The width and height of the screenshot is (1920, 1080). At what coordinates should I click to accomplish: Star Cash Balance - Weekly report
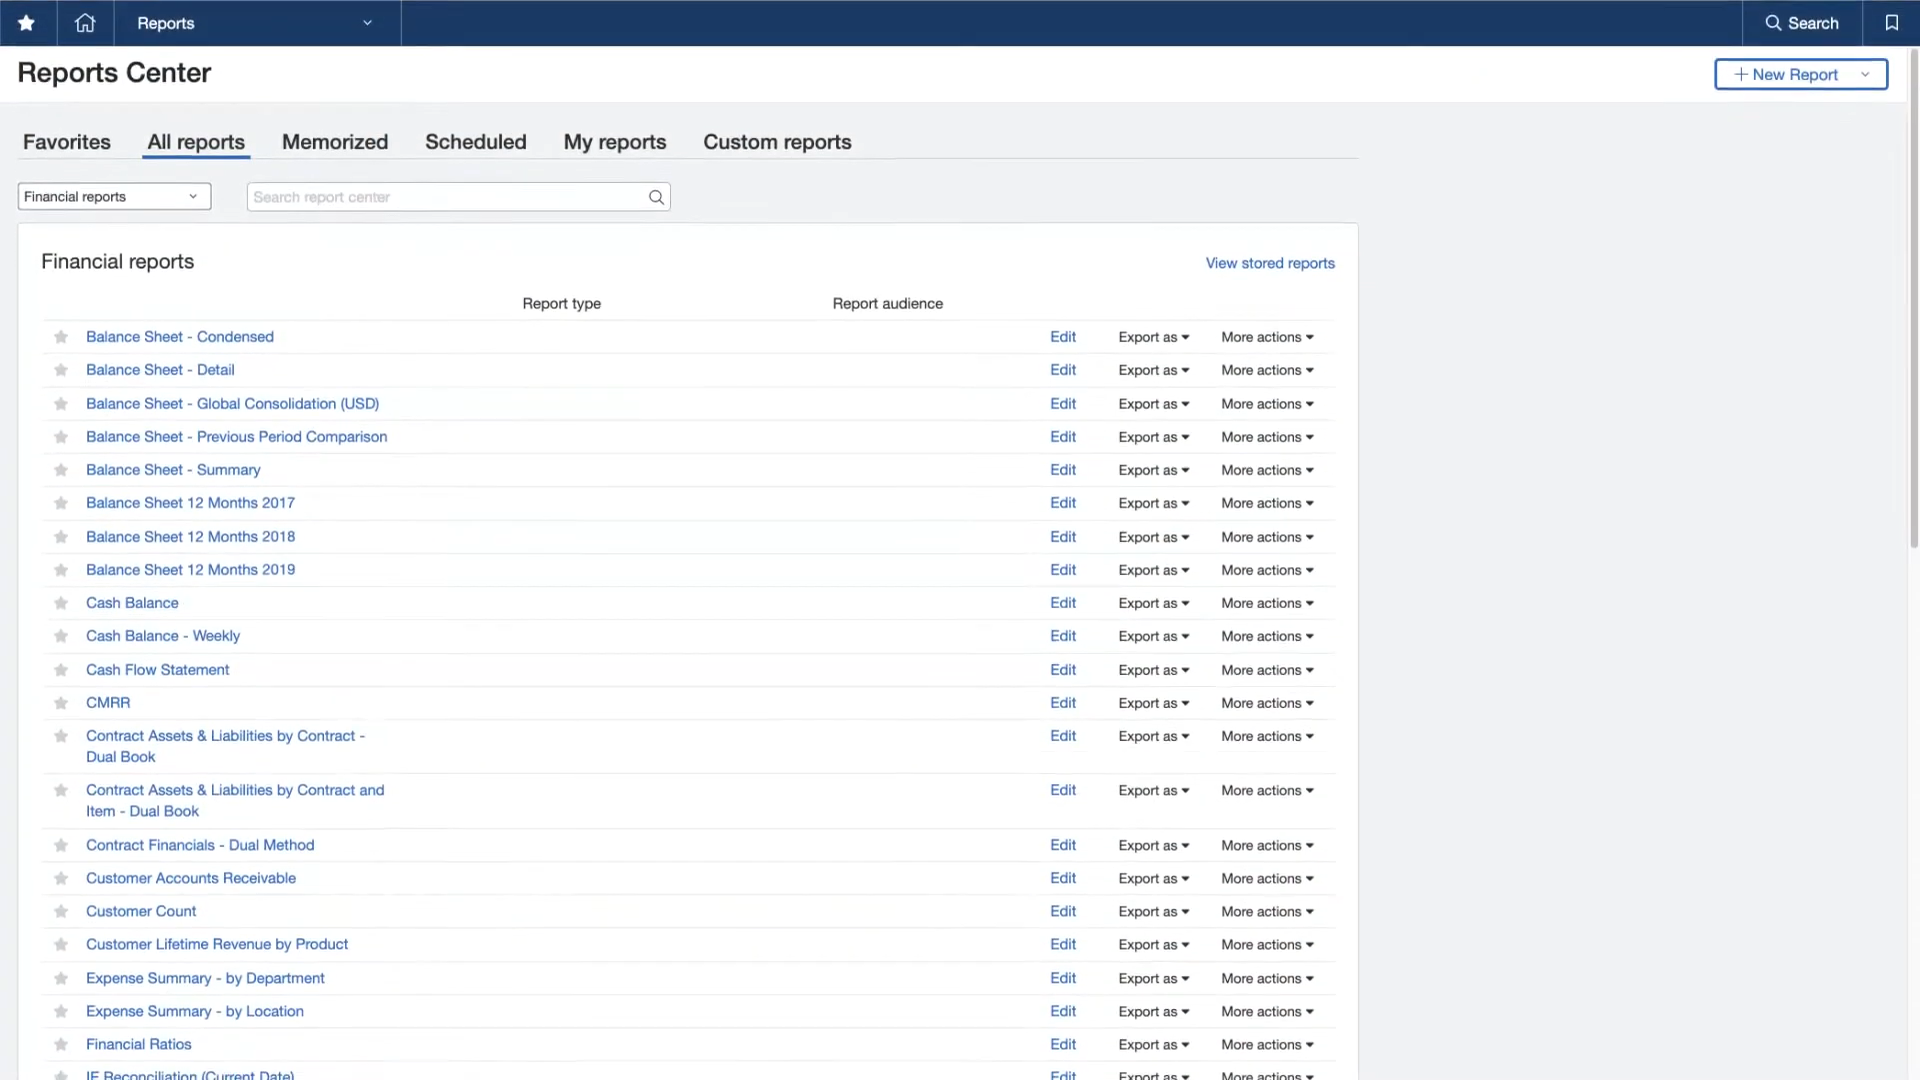point(61,636)
